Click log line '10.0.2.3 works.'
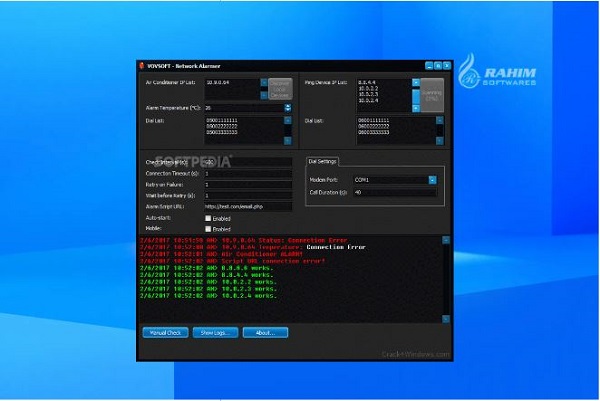Image resolution: width=600 pixels, height=401 pixels. [x=208, y=289]
